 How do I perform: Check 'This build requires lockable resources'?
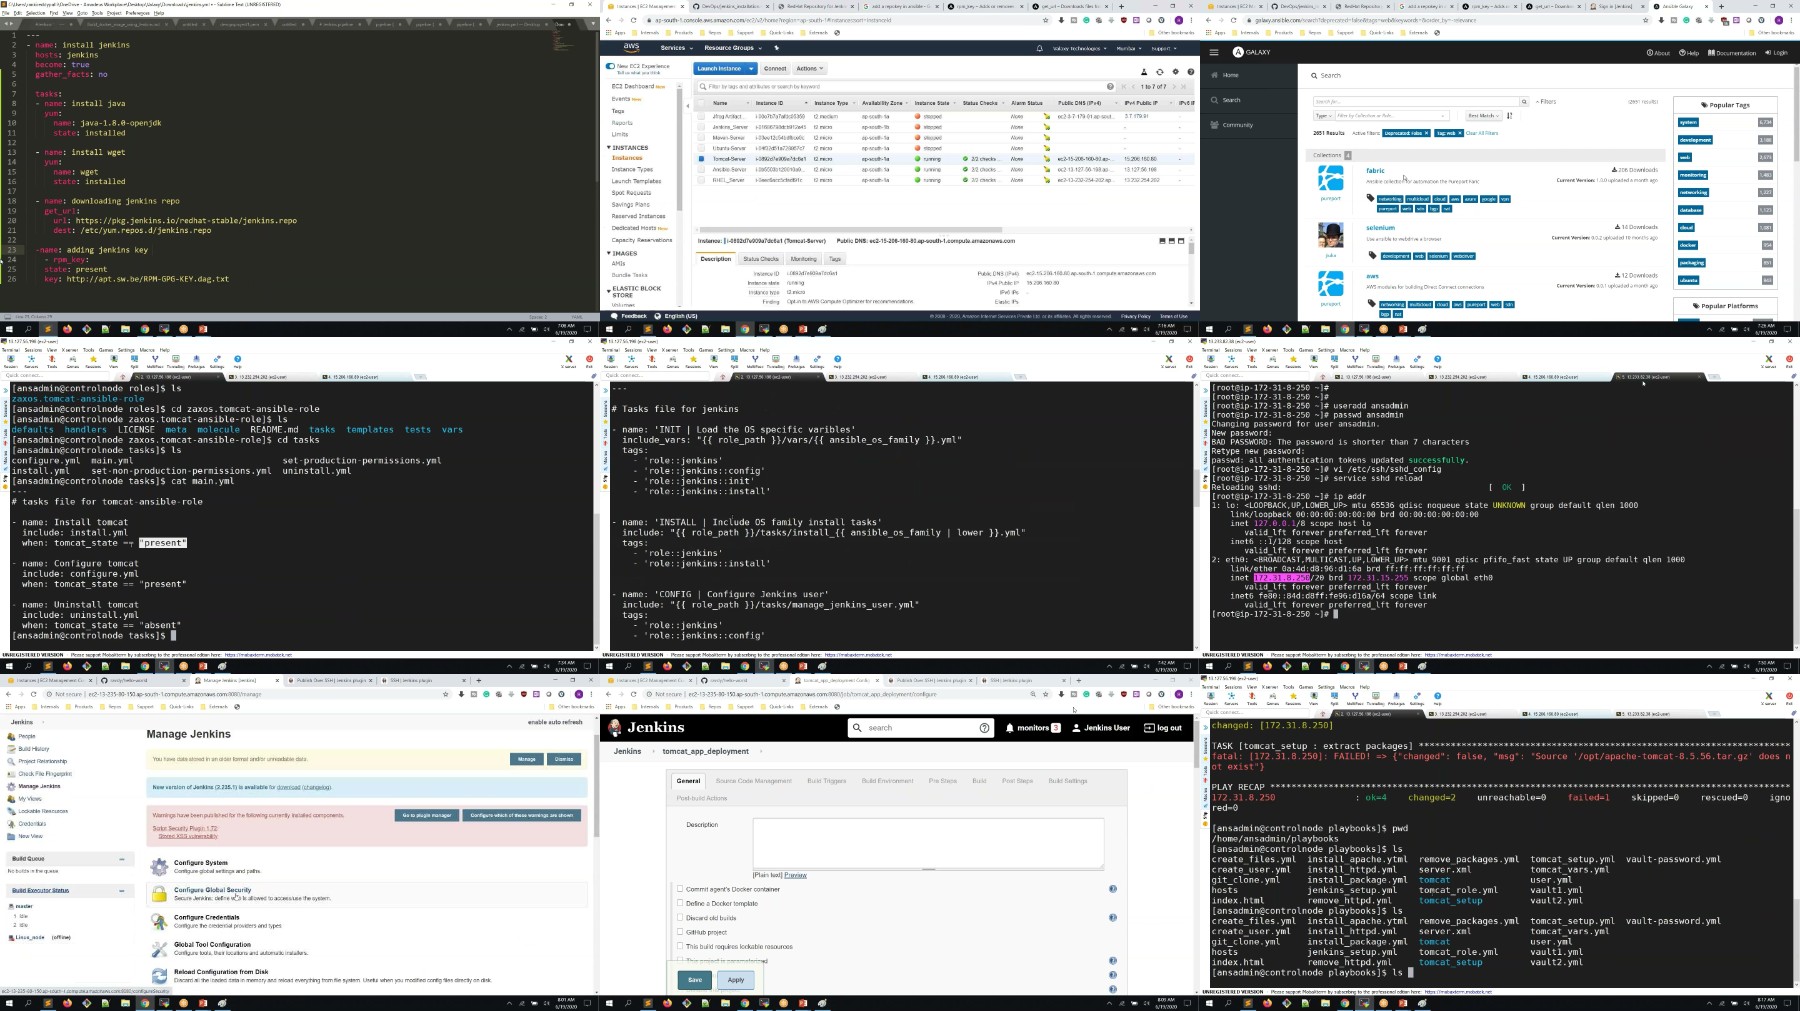point(680,946)
